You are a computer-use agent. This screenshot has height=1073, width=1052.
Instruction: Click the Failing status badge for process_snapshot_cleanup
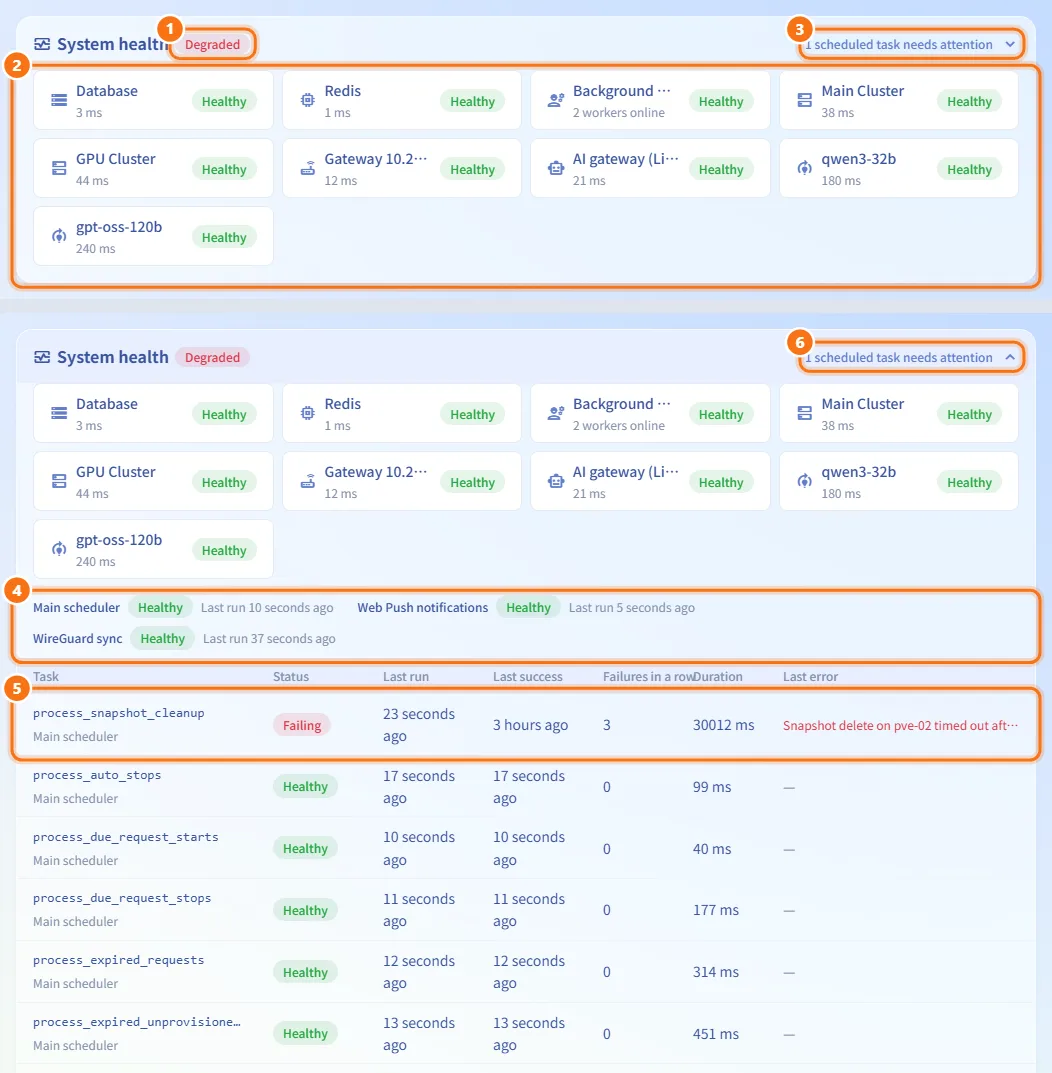(x=302, y=725)
